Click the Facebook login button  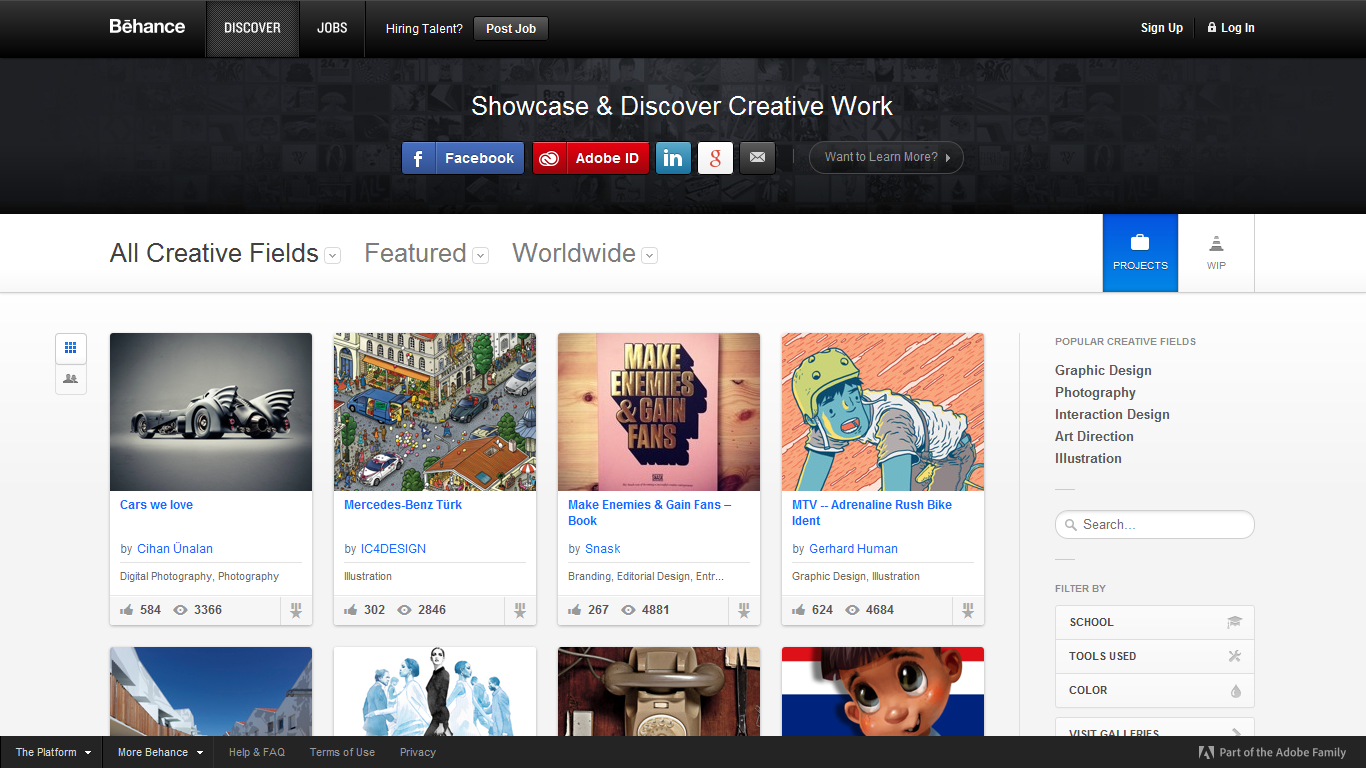click(462, 158)
